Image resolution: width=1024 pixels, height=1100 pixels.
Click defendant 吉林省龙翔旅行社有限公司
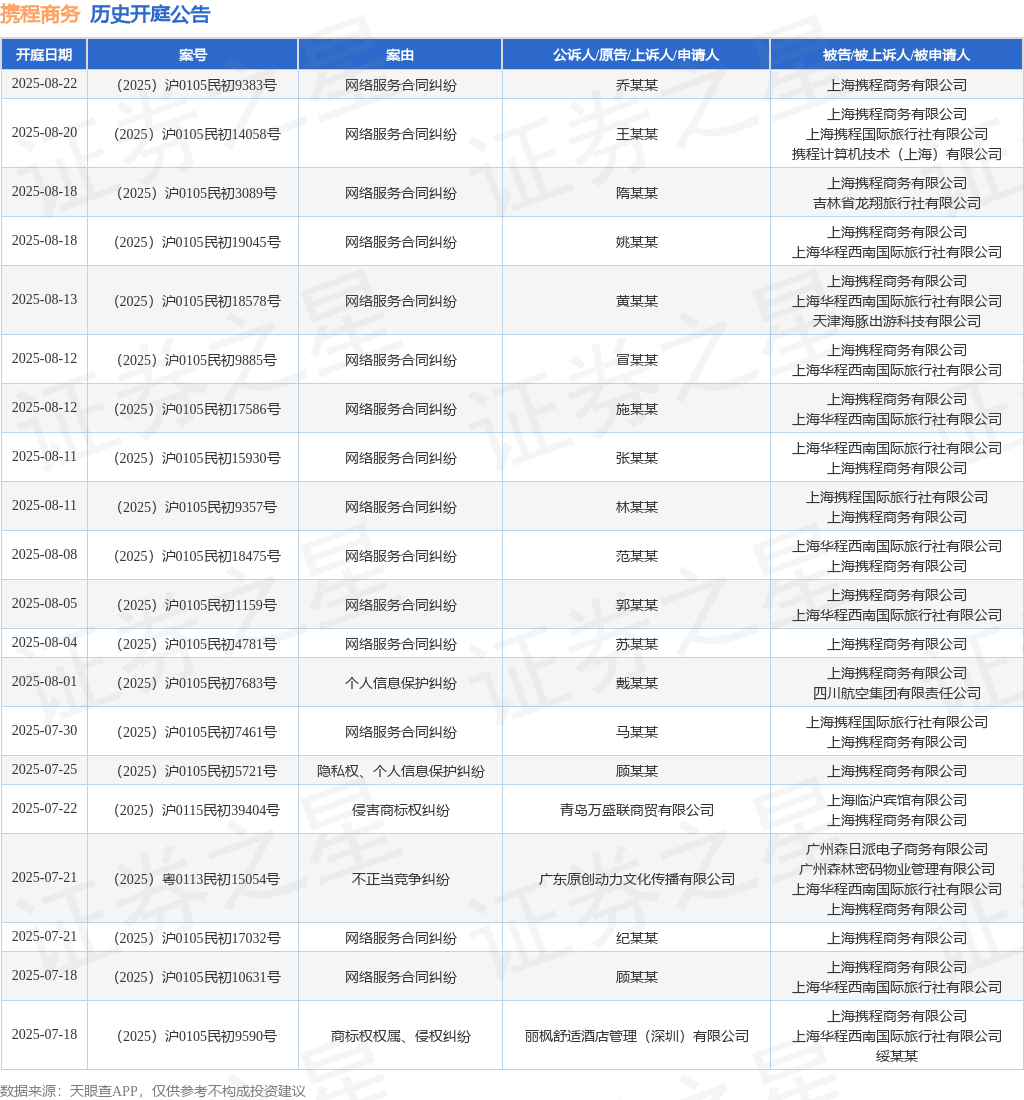[x=896, y=203]
